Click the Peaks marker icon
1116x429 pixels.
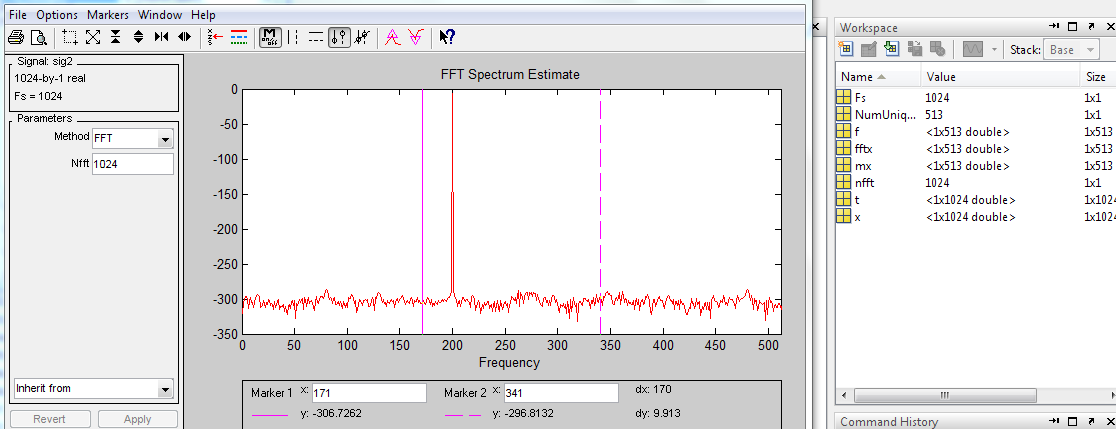click(391, 37)
